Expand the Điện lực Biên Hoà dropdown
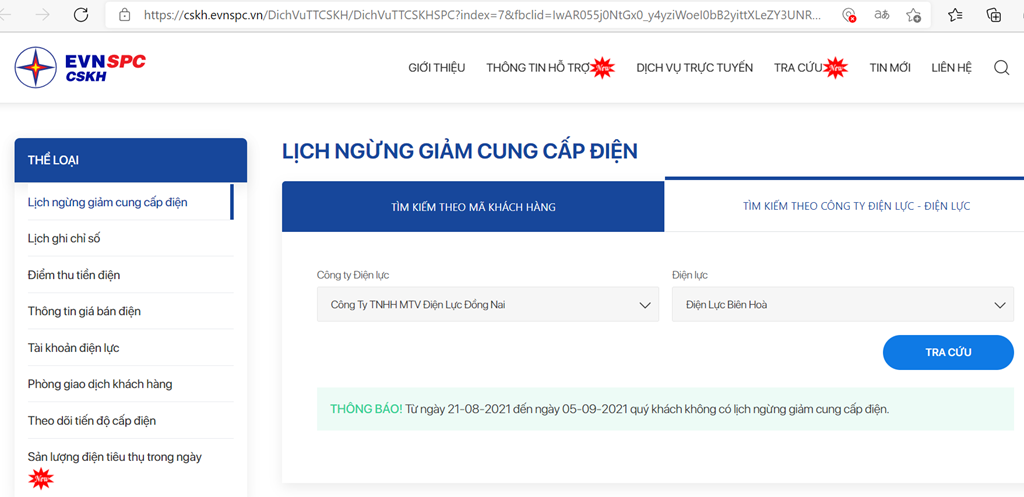The height and width of the screenshot is (497, 1024). (842, 304)
